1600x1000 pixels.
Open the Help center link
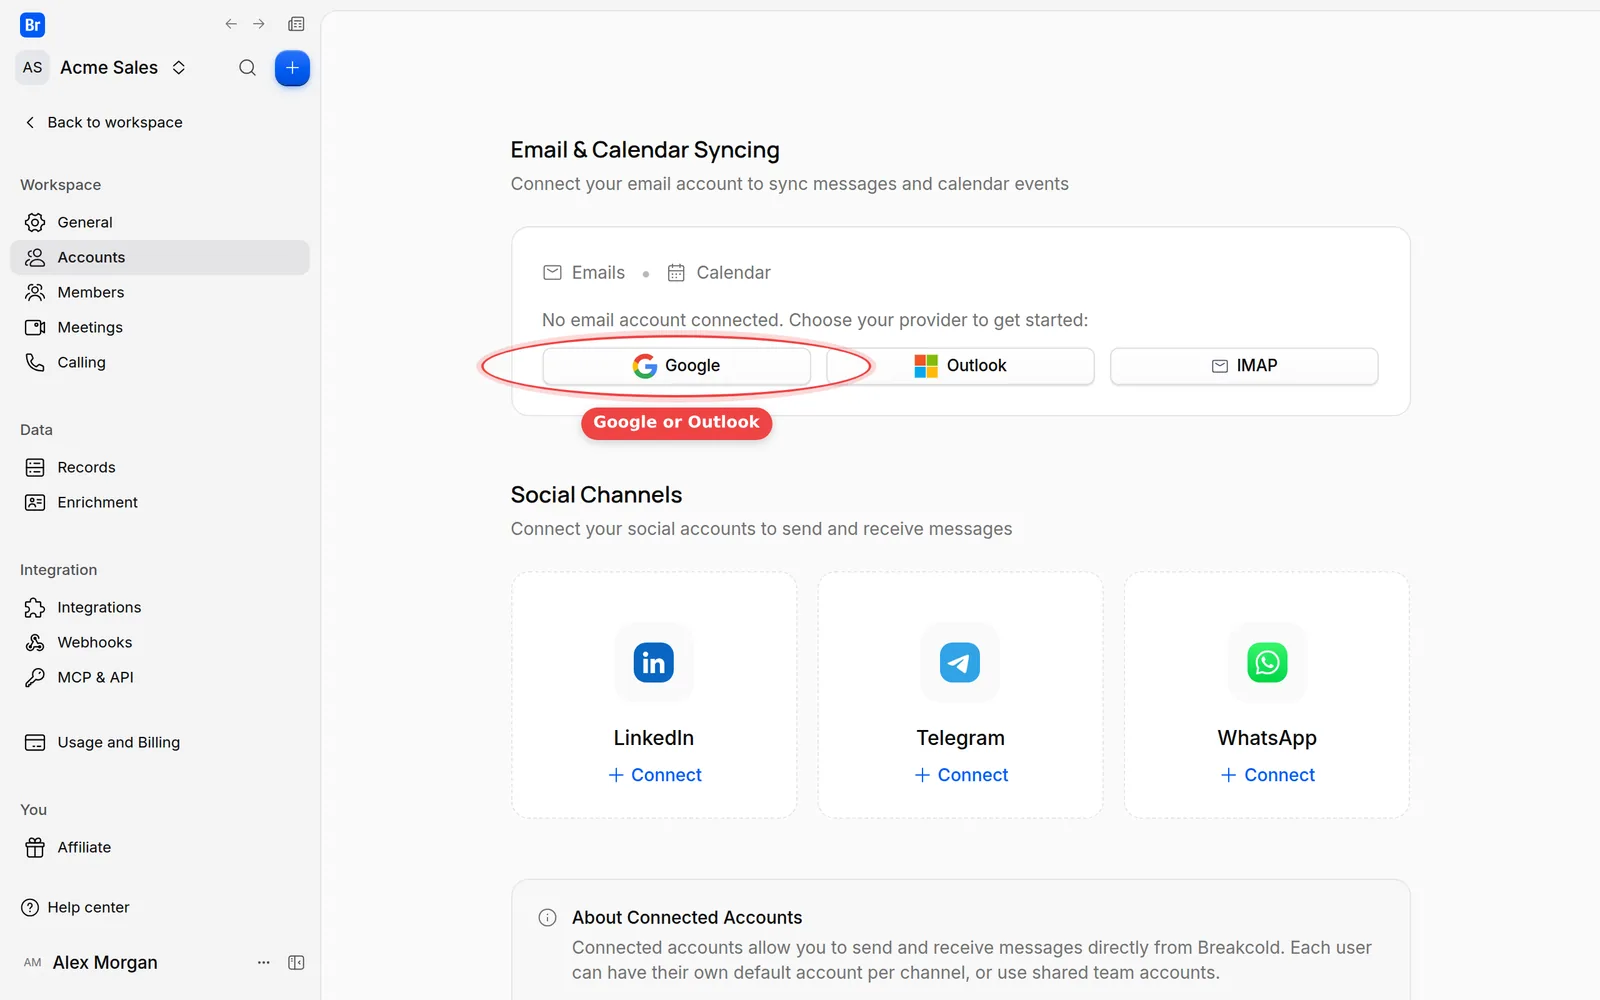click(x=76, y=907)
